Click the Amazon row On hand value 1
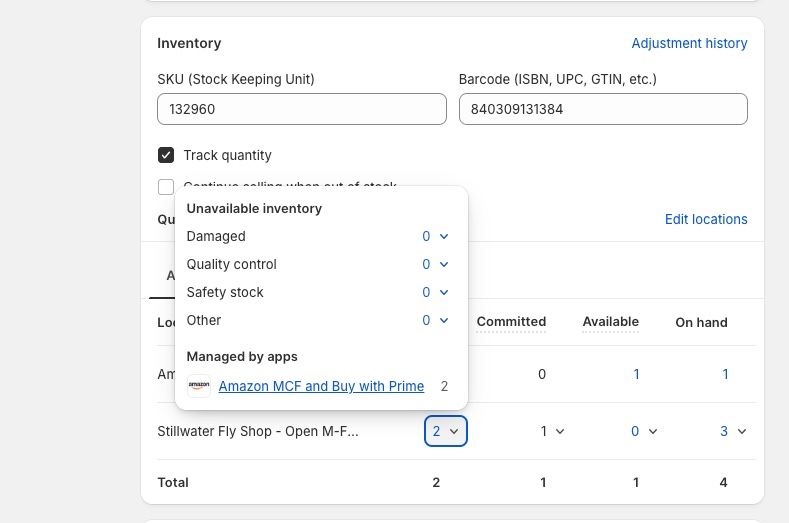The width and height of the screenshot is (789, 523). [x=725, y=374]
